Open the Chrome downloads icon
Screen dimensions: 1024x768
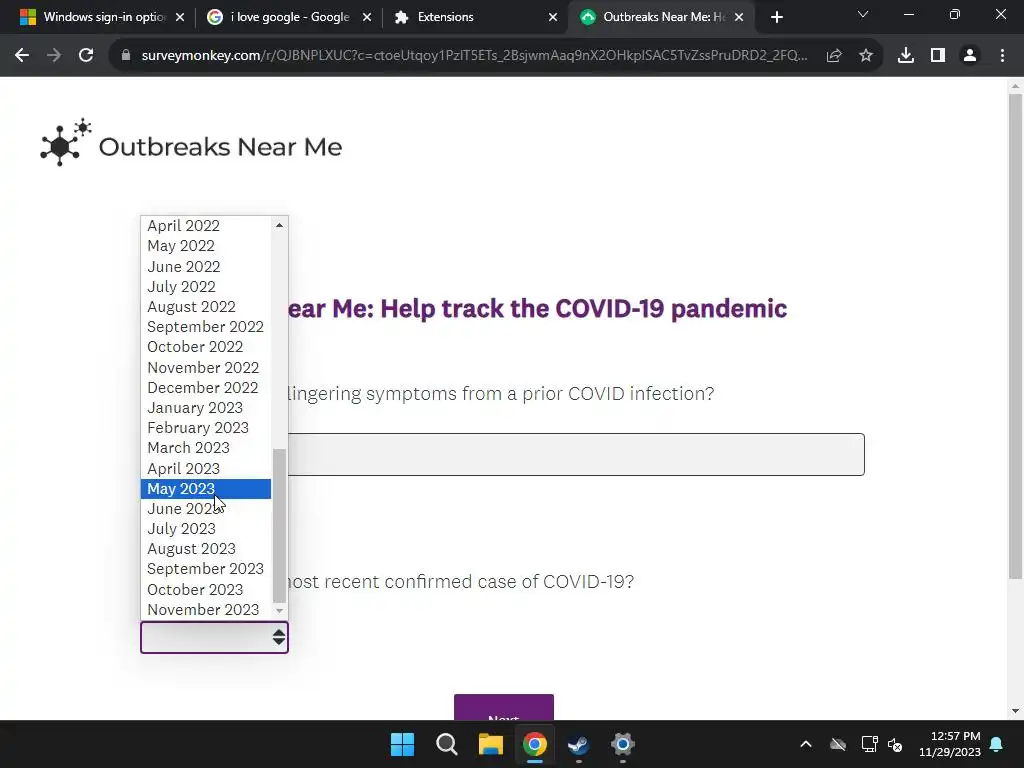[x=906, y=56]
